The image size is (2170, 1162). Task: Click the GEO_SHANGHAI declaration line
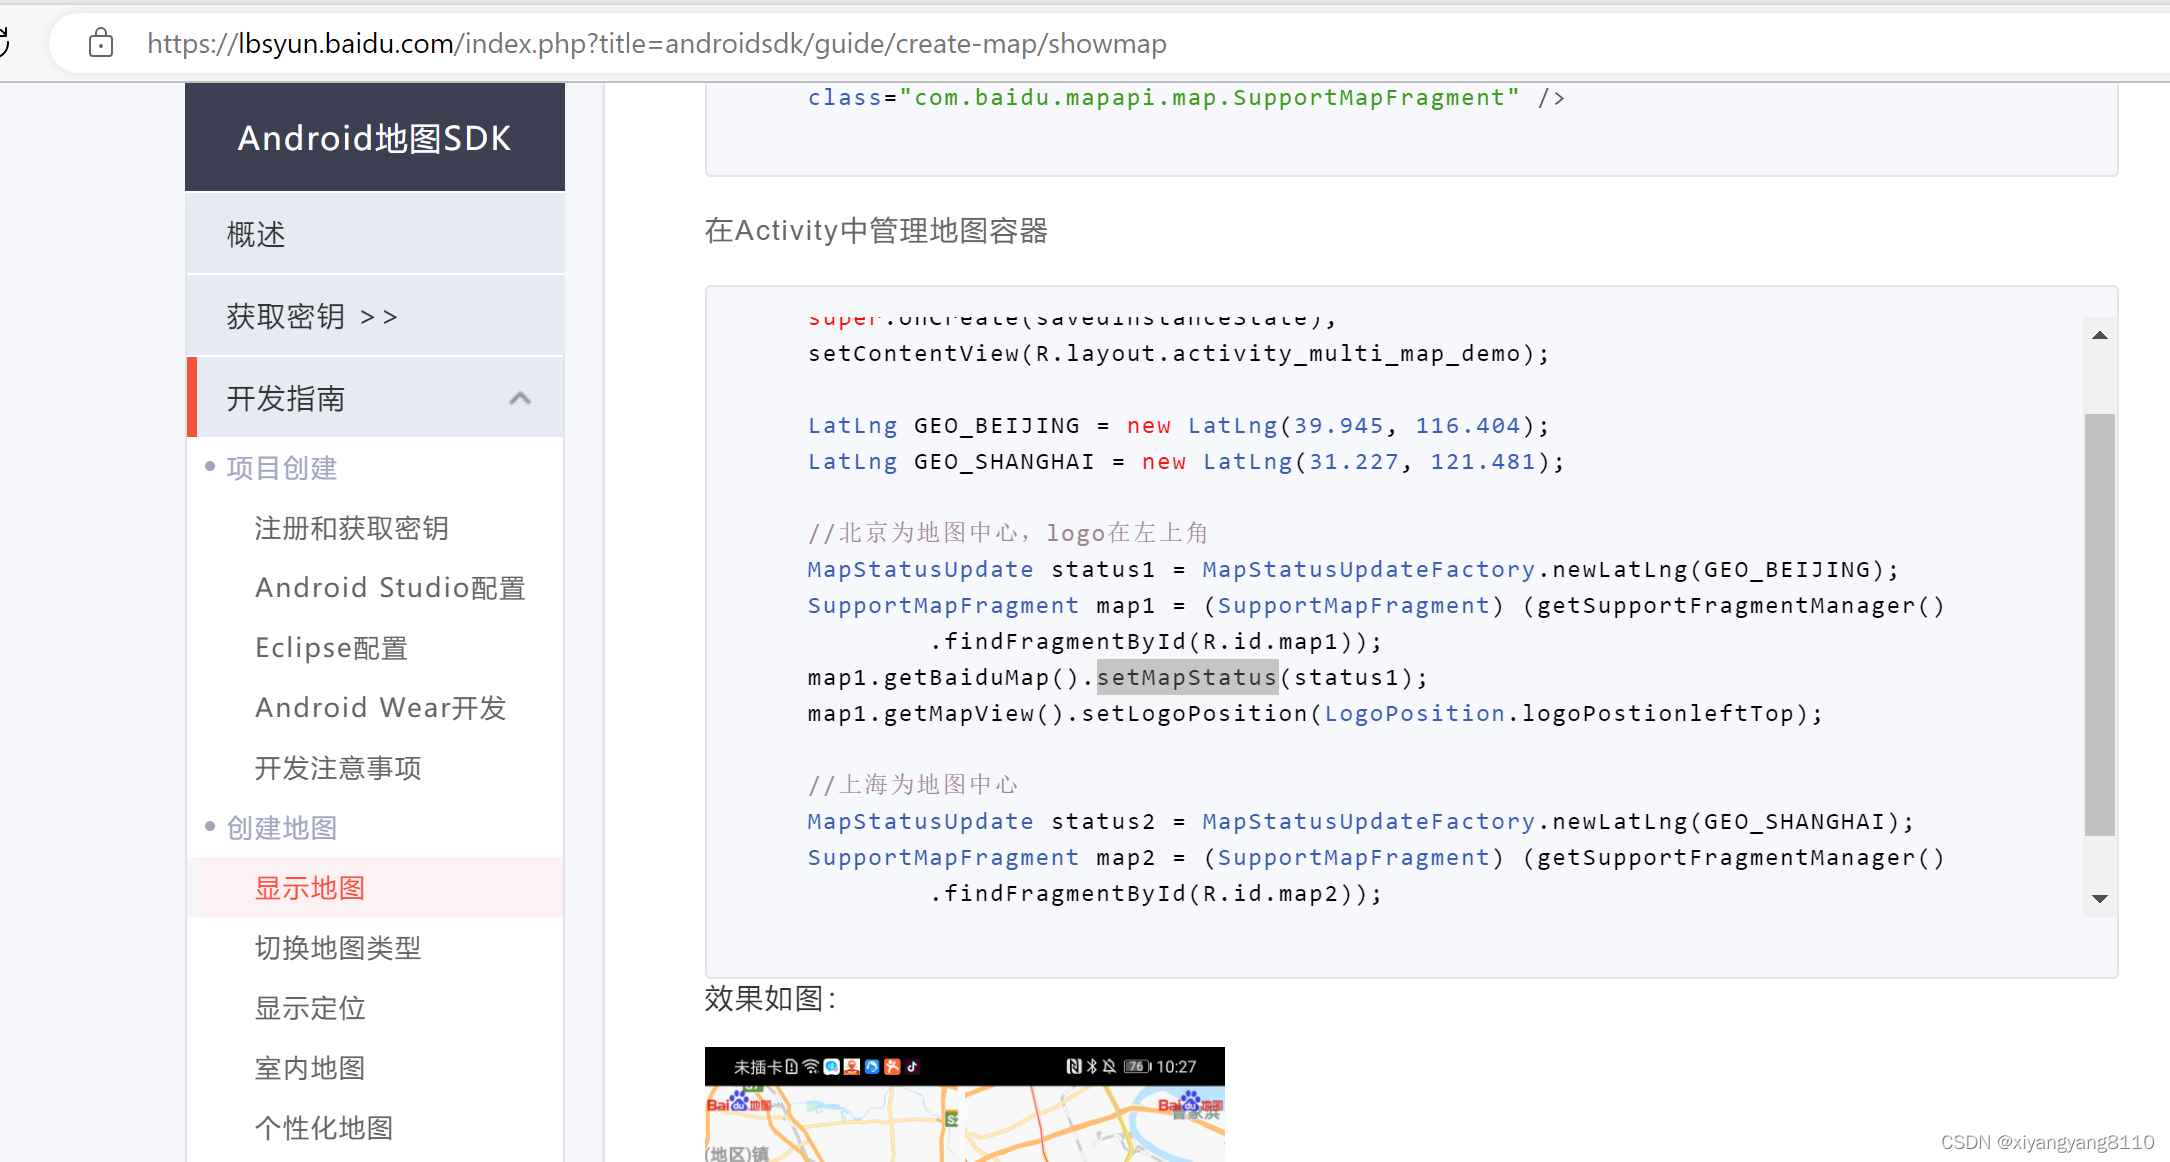[x=1186, y=461]
